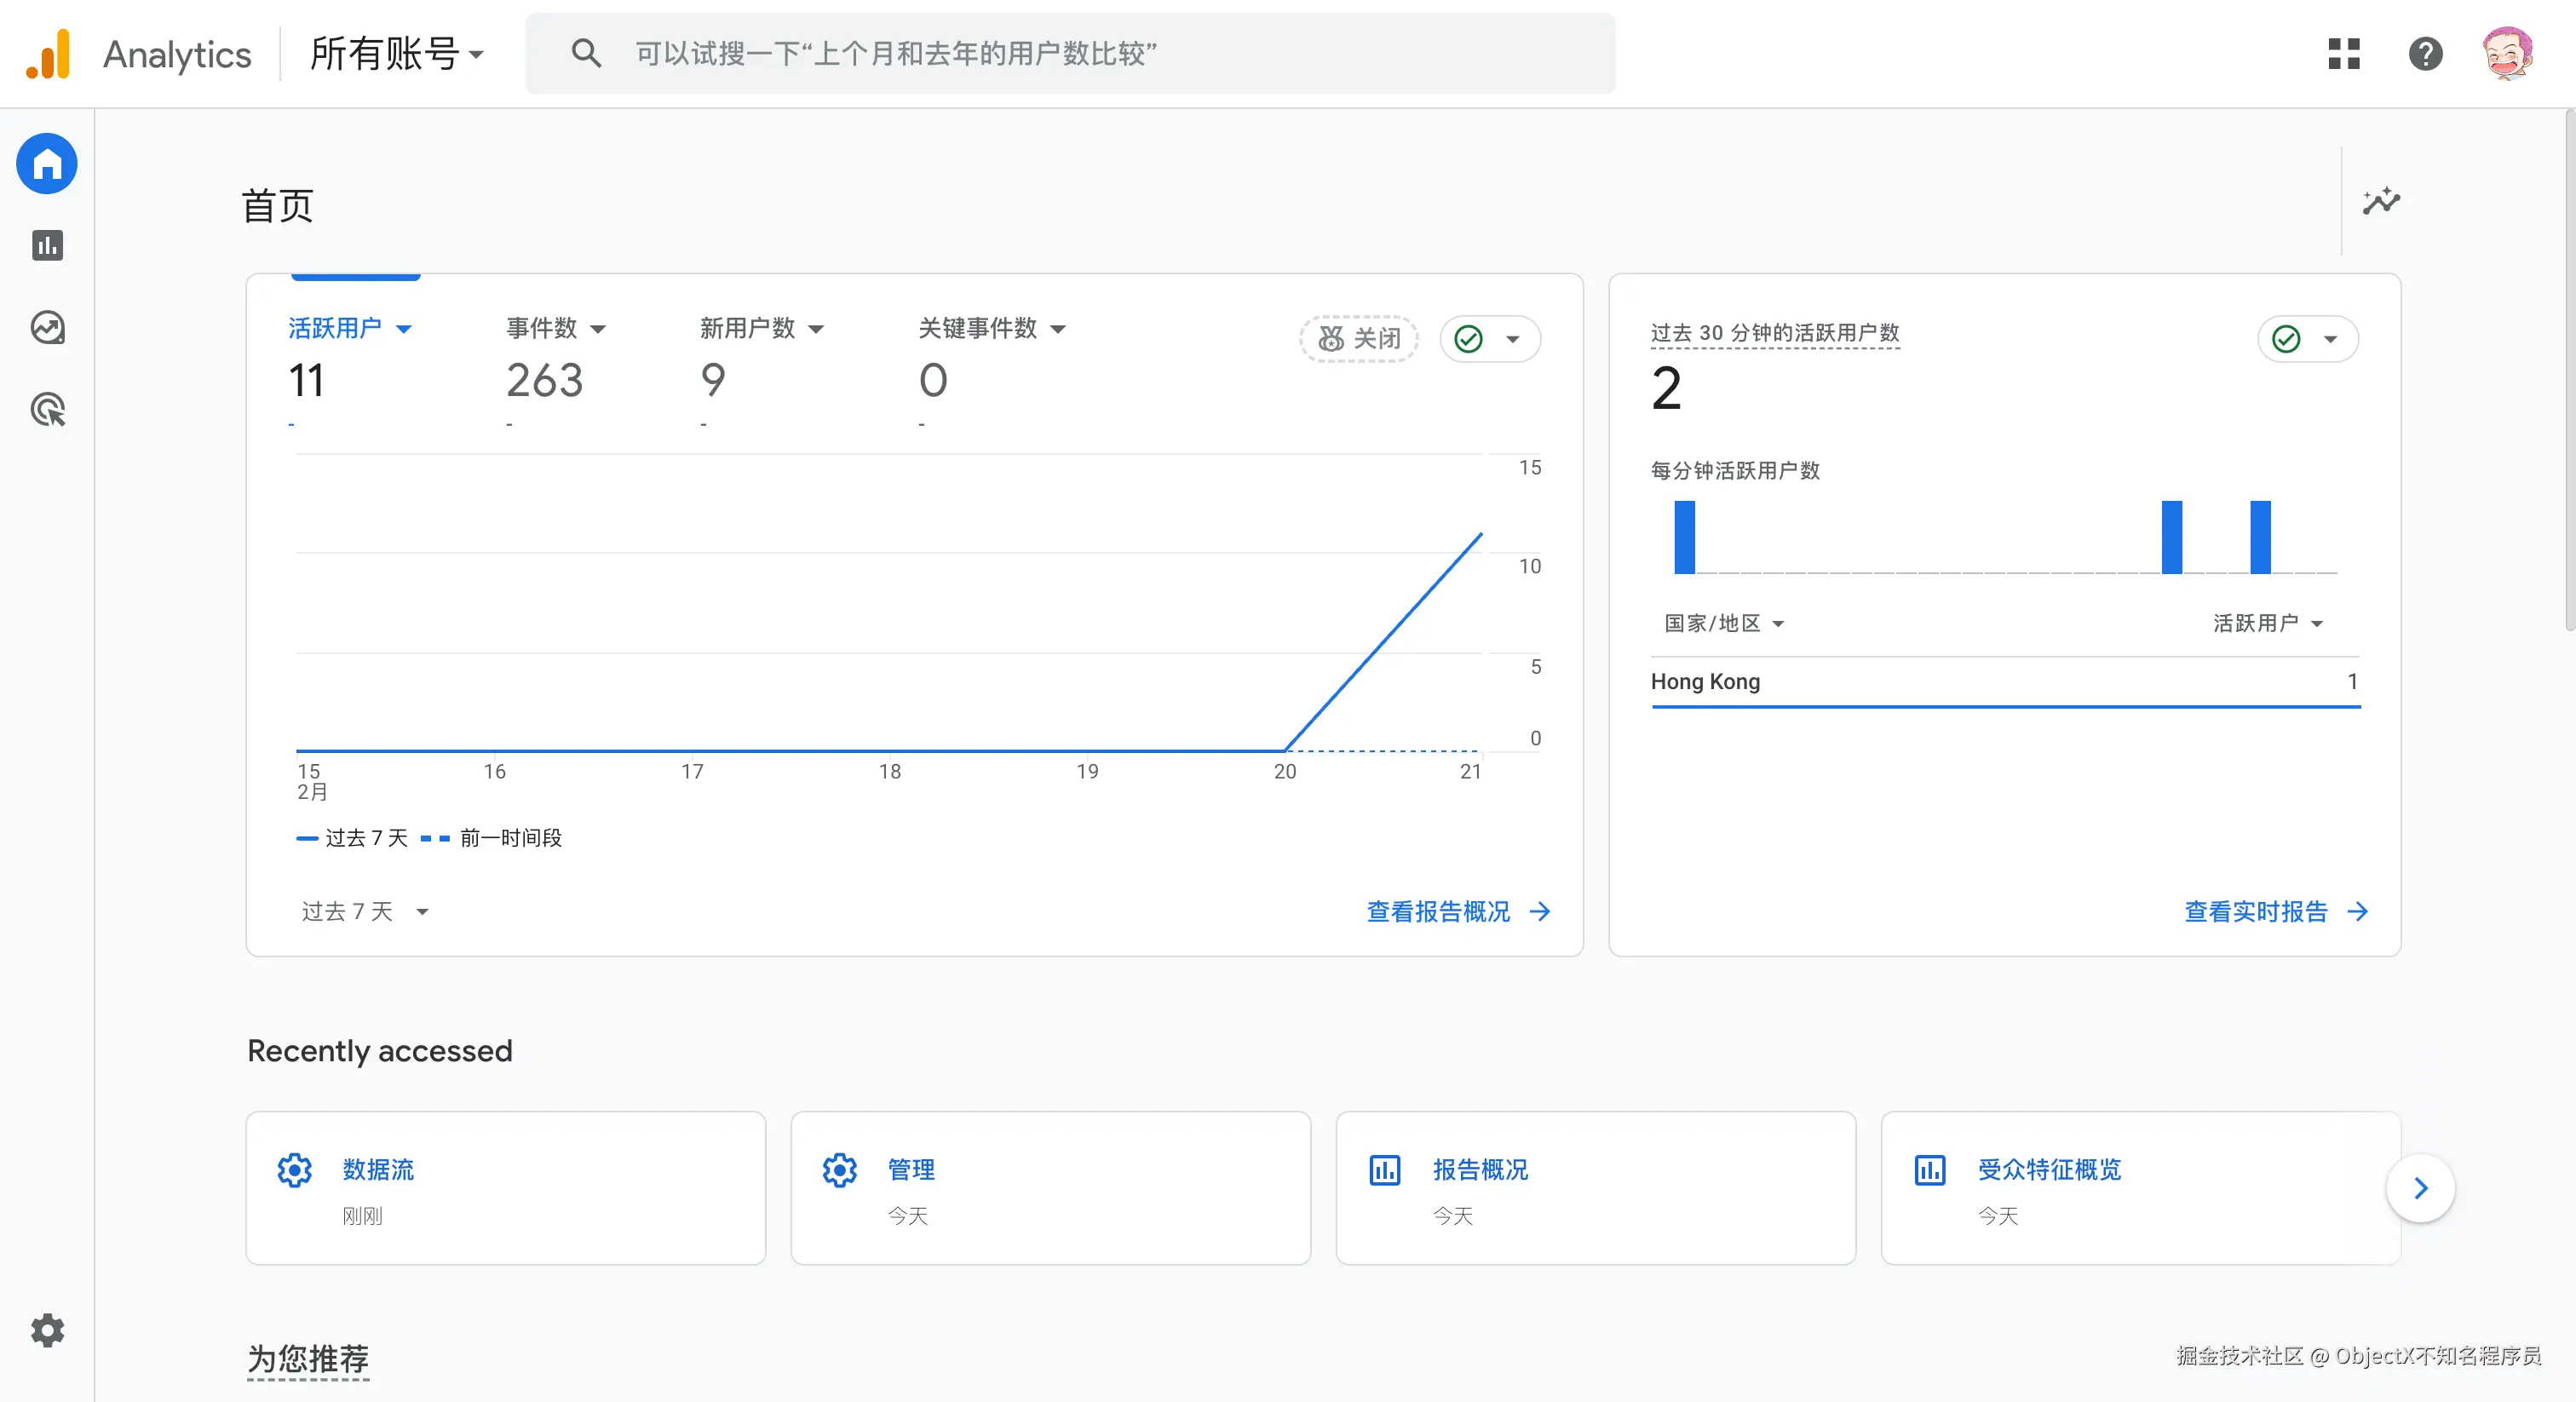Click the help question mark icon
Screen dimensions: 2576x1402
coord(2425,54)
